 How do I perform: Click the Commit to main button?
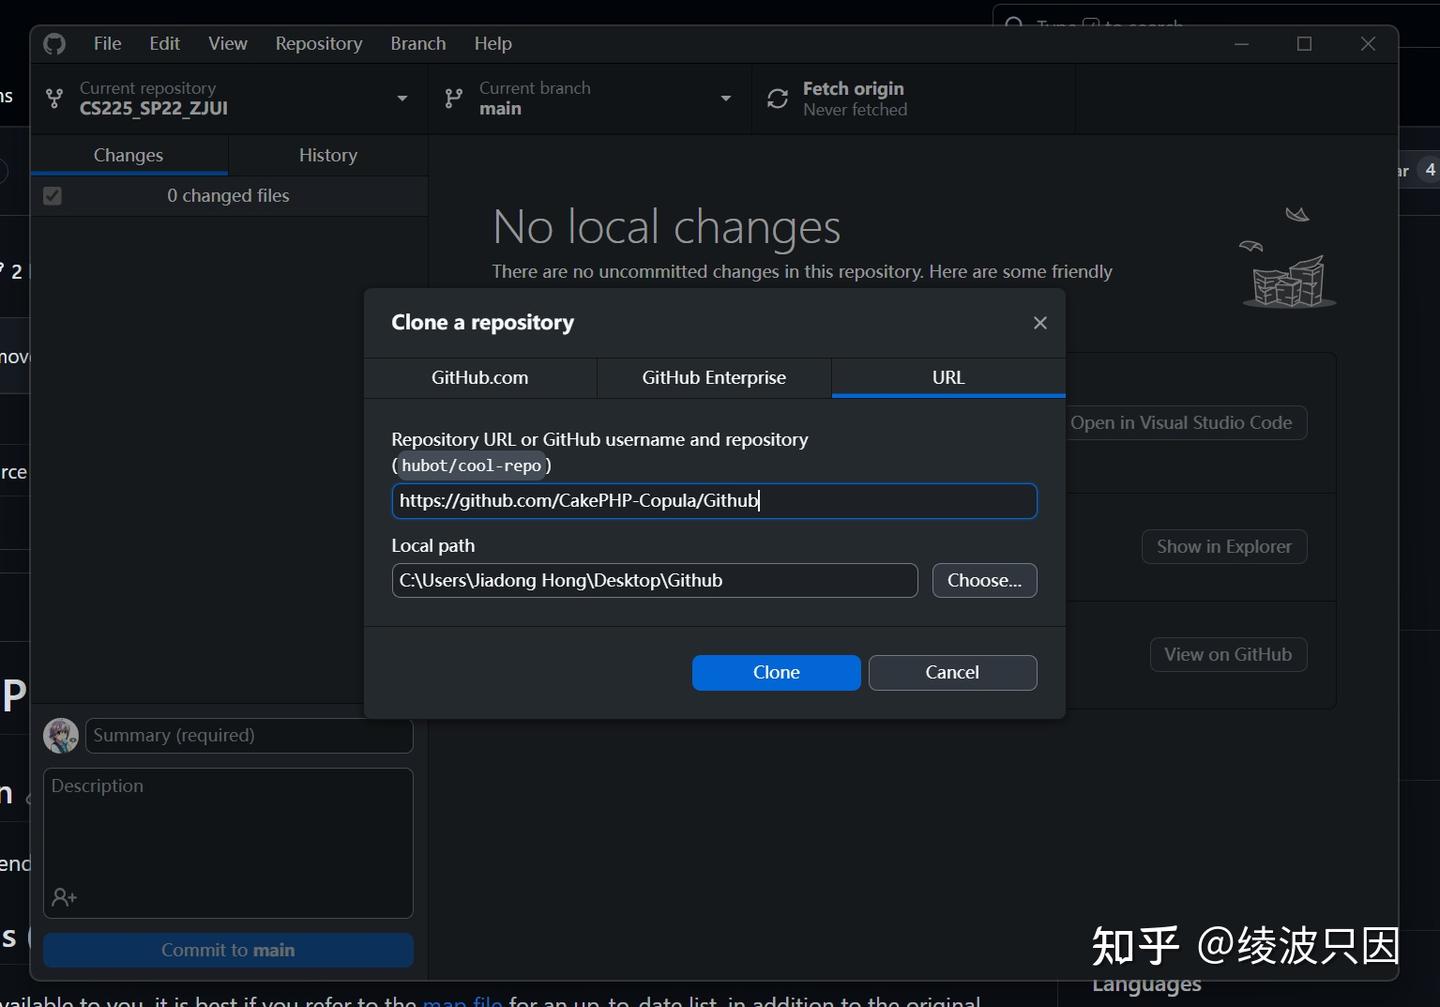(228, 950)
